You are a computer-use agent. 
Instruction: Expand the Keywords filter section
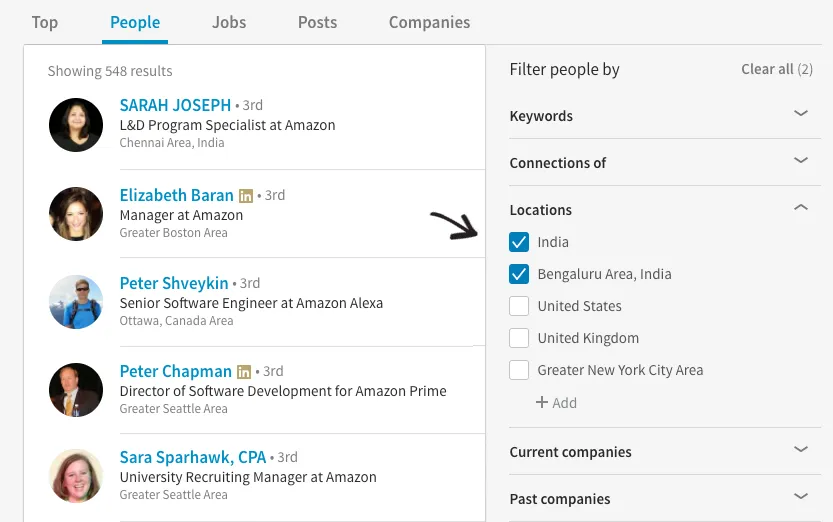tap(801, 113)
